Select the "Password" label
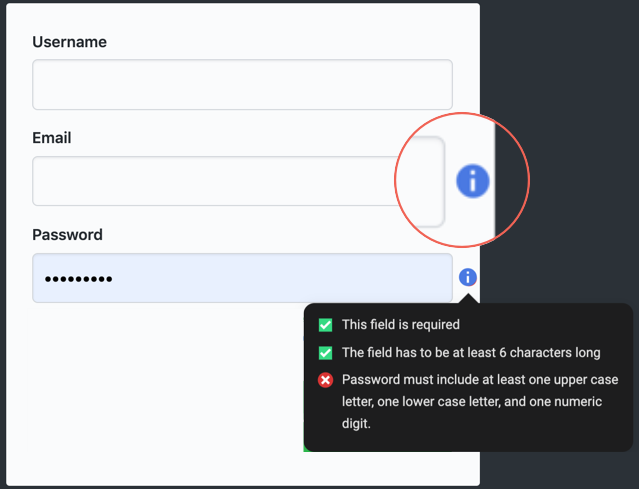 click(x=67, y=235)
